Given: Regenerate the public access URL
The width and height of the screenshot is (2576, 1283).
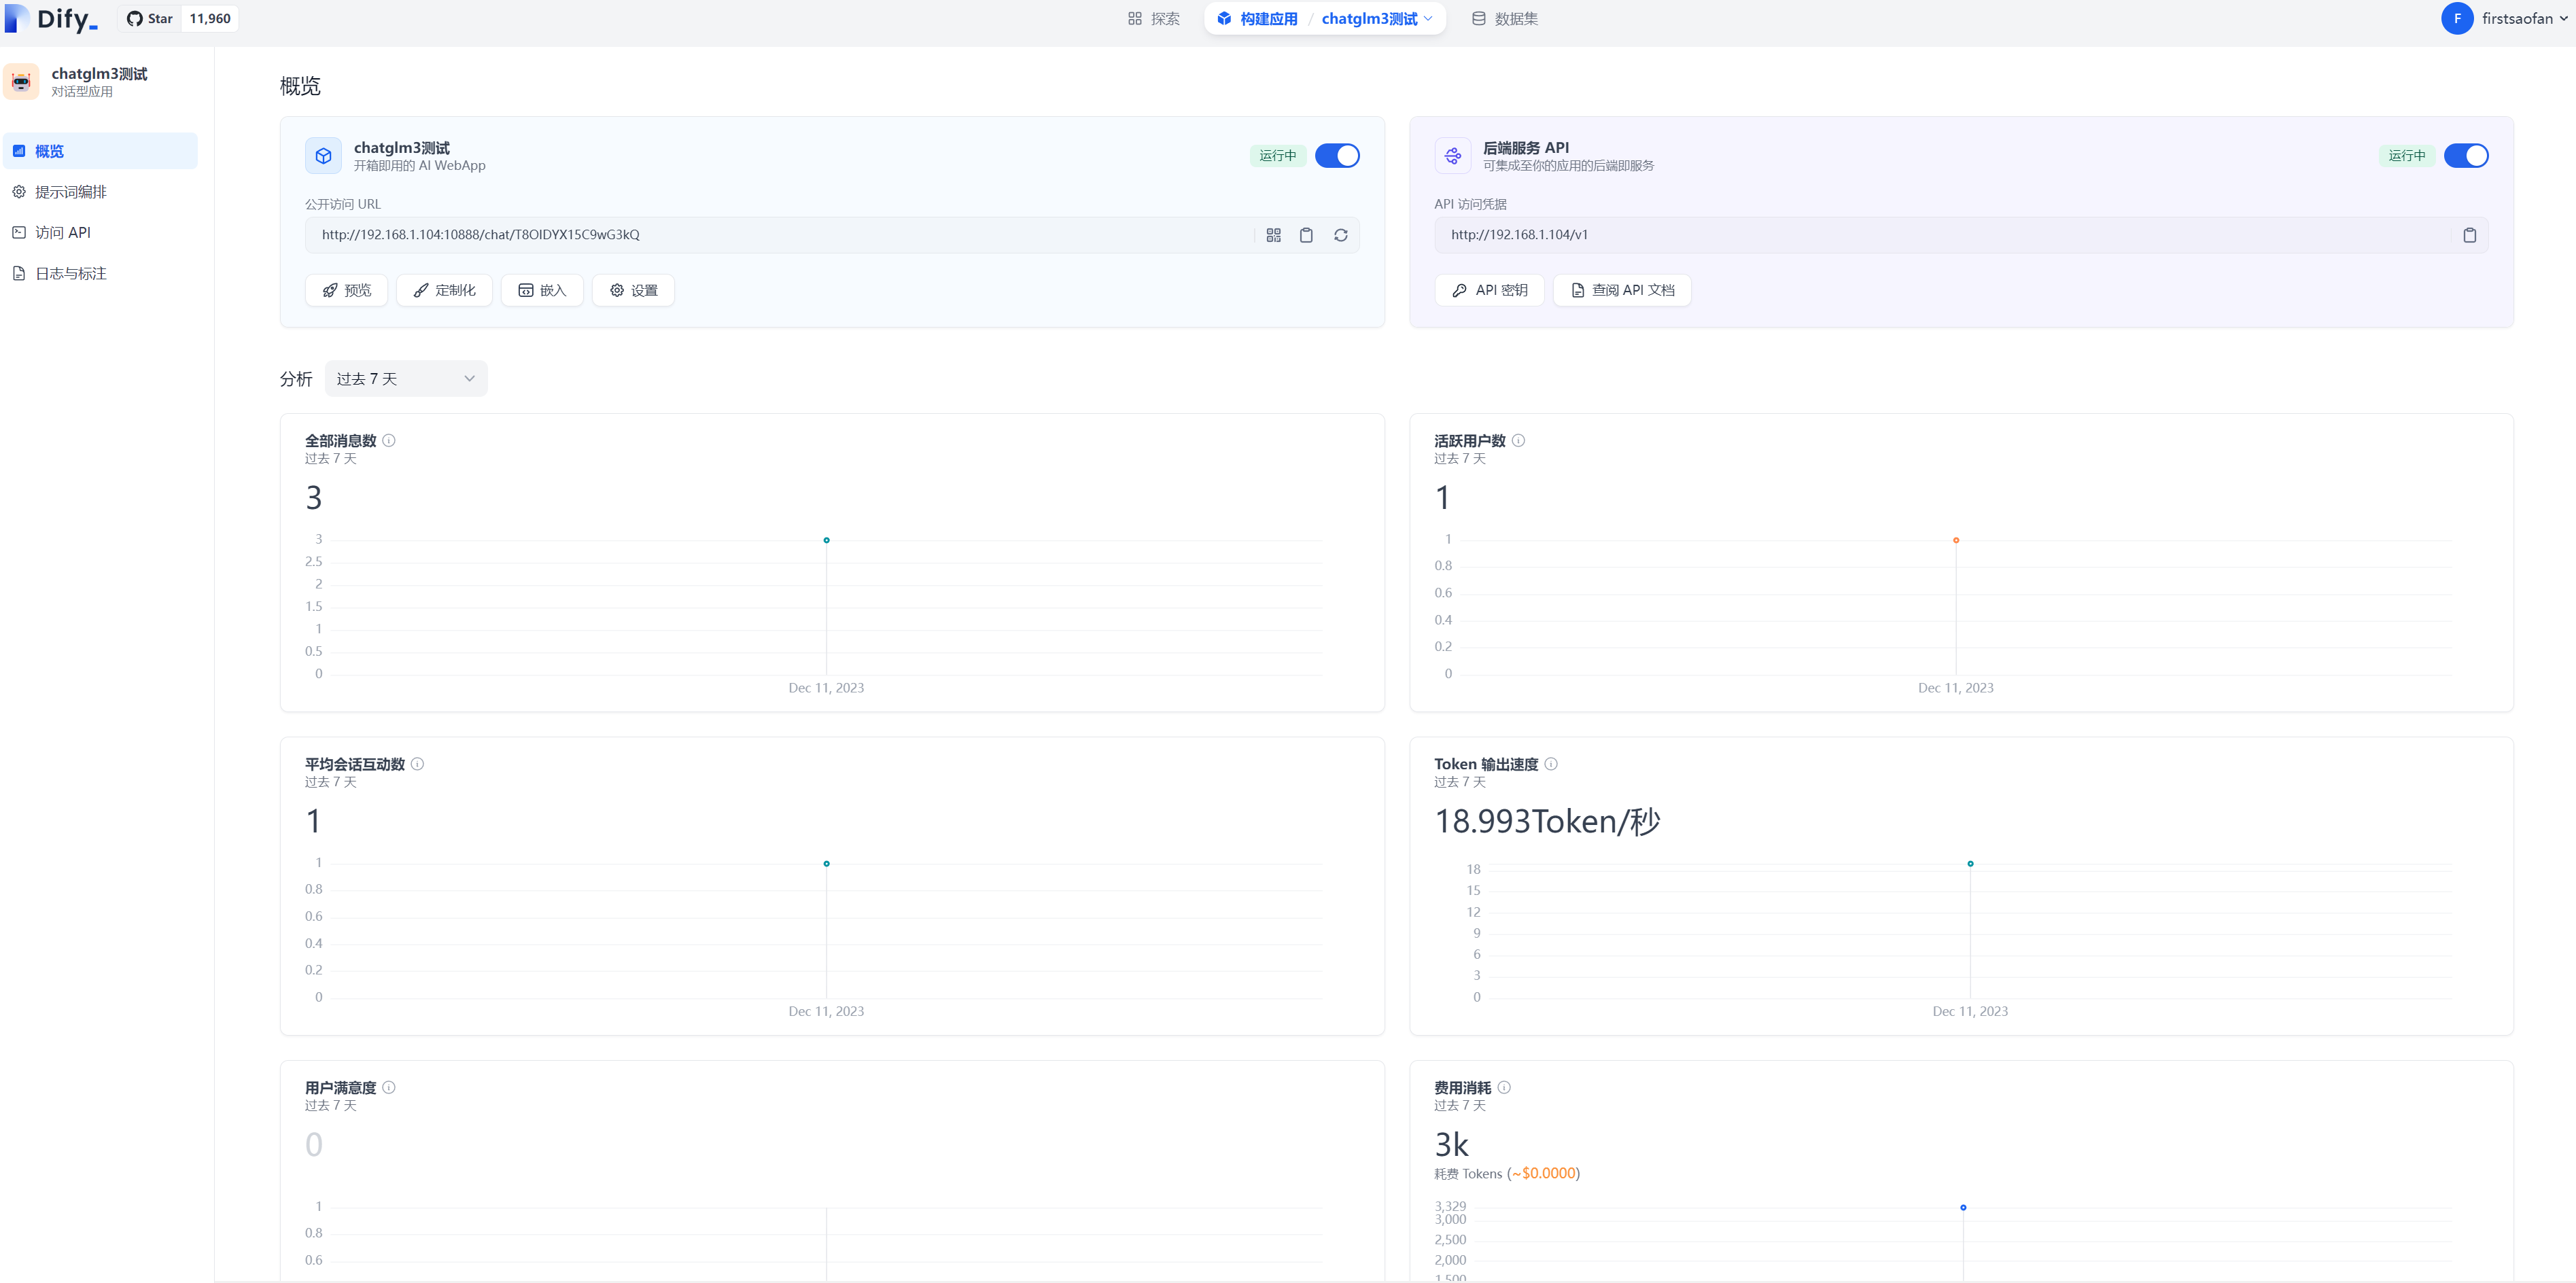Looking at the screenshot, I should (x=1341, y=235).
